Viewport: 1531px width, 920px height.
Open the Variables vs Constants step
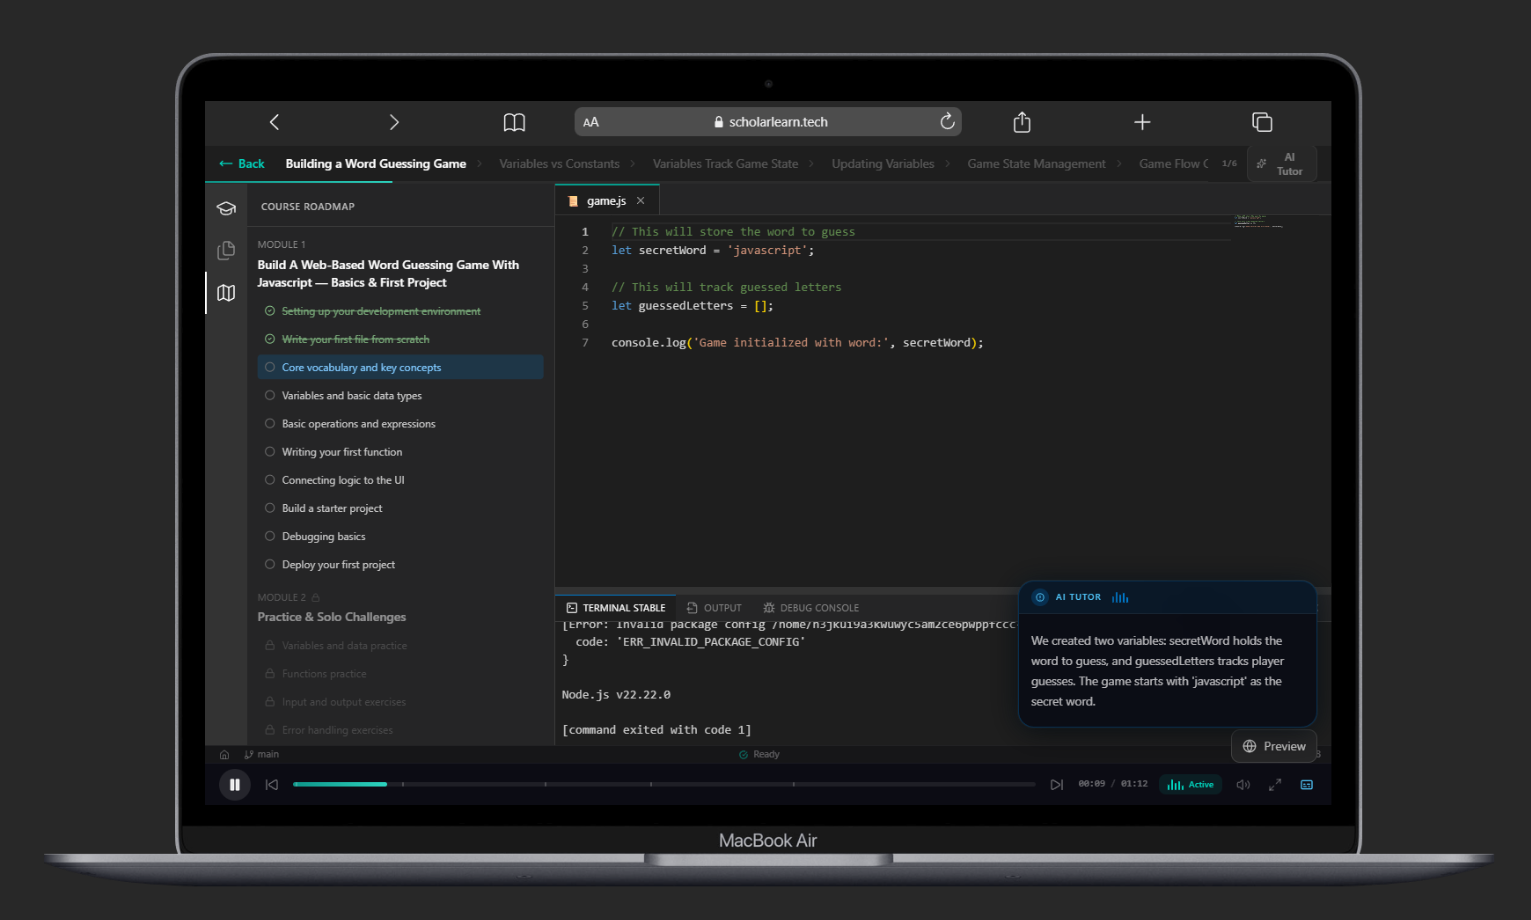click(559, 164)
